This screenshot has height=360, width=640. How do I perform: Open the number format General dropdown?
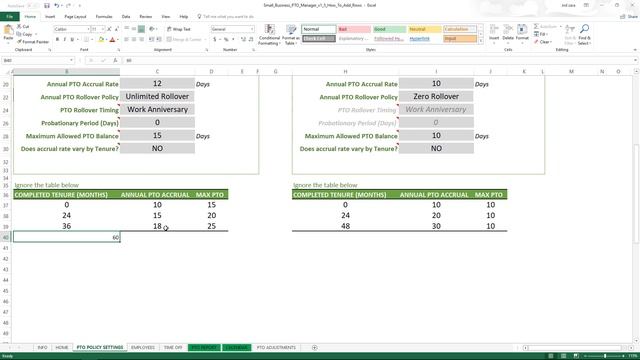(x=252, y=29)
